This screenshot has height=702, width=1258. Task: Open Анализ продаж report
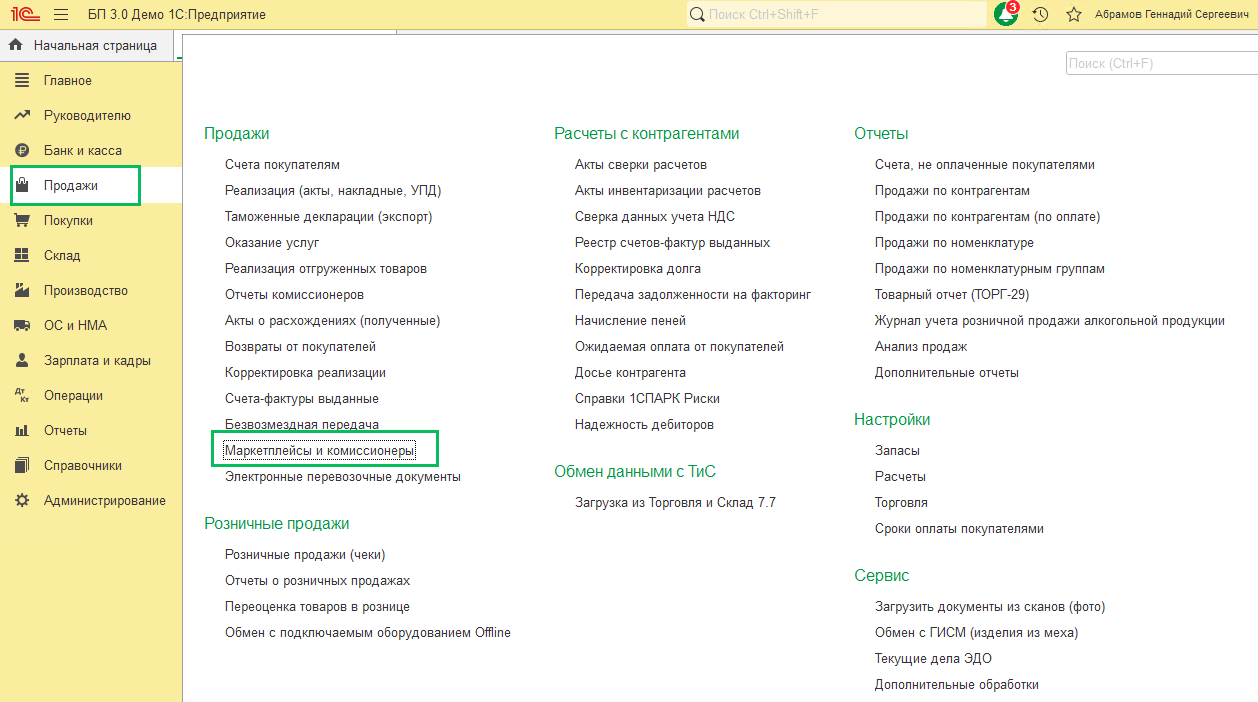tap(920, 347)
